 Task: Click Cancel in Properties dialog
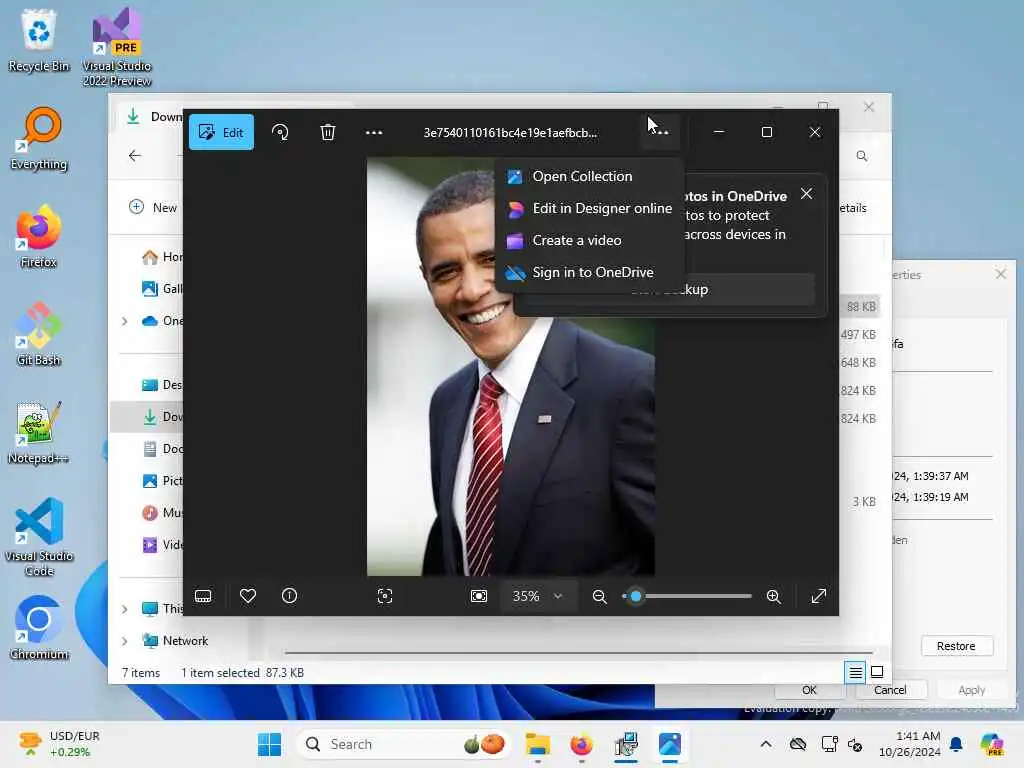pos(890,690)
